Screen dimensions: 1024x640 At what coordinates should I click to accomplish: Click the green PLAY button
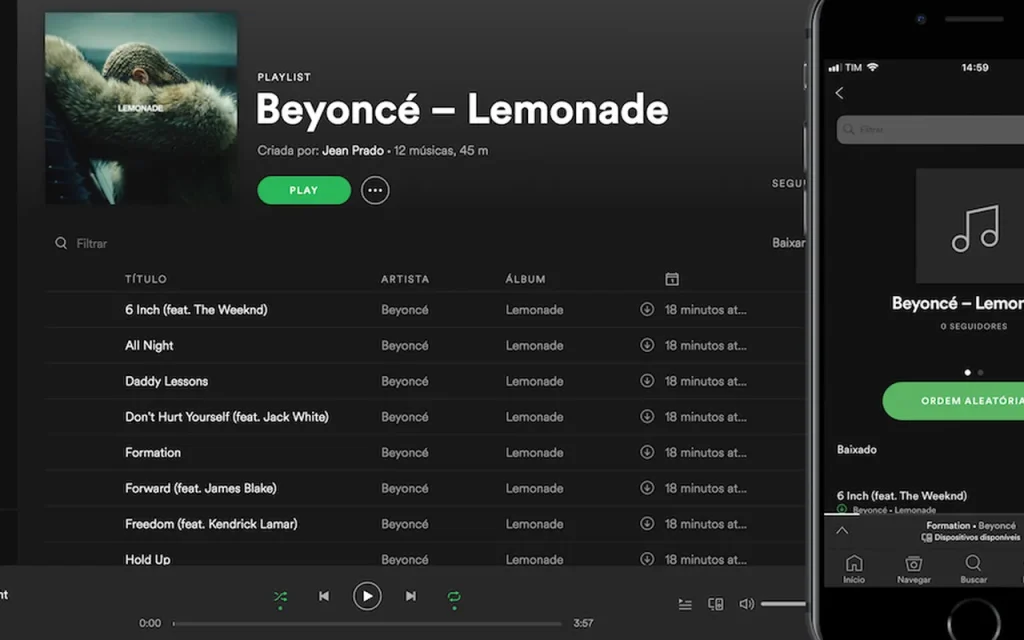click(304, 190)
